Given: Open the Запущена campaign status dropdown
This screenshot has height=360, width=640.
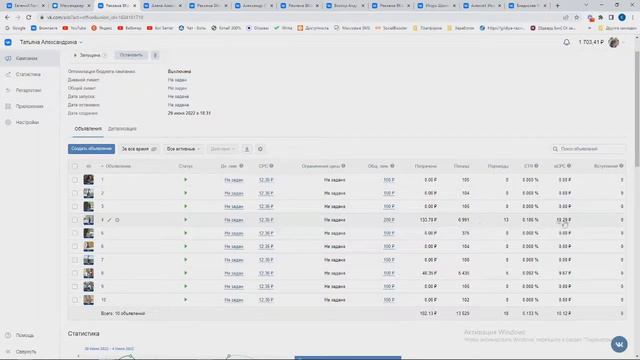Looking at the screenshot, I should [89, 55].
